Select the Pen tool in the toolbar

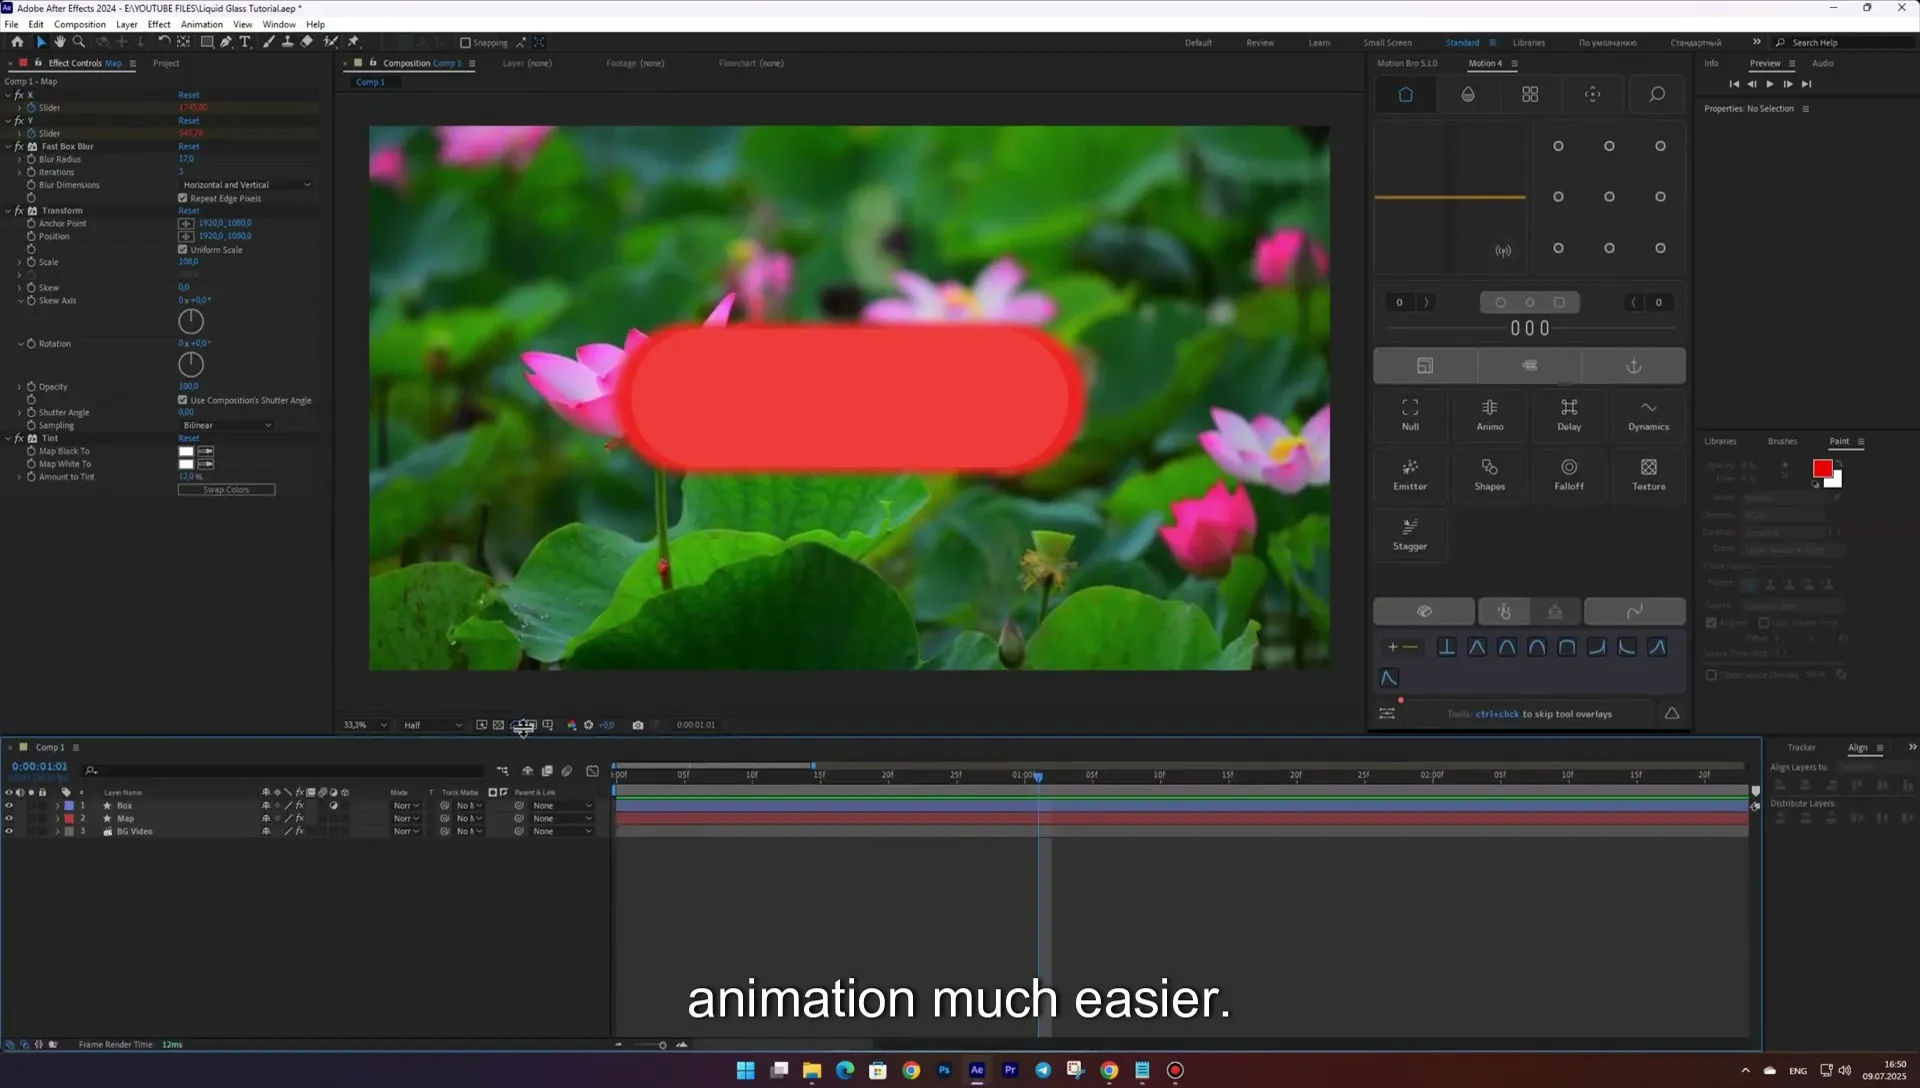(x=226, y=42)
